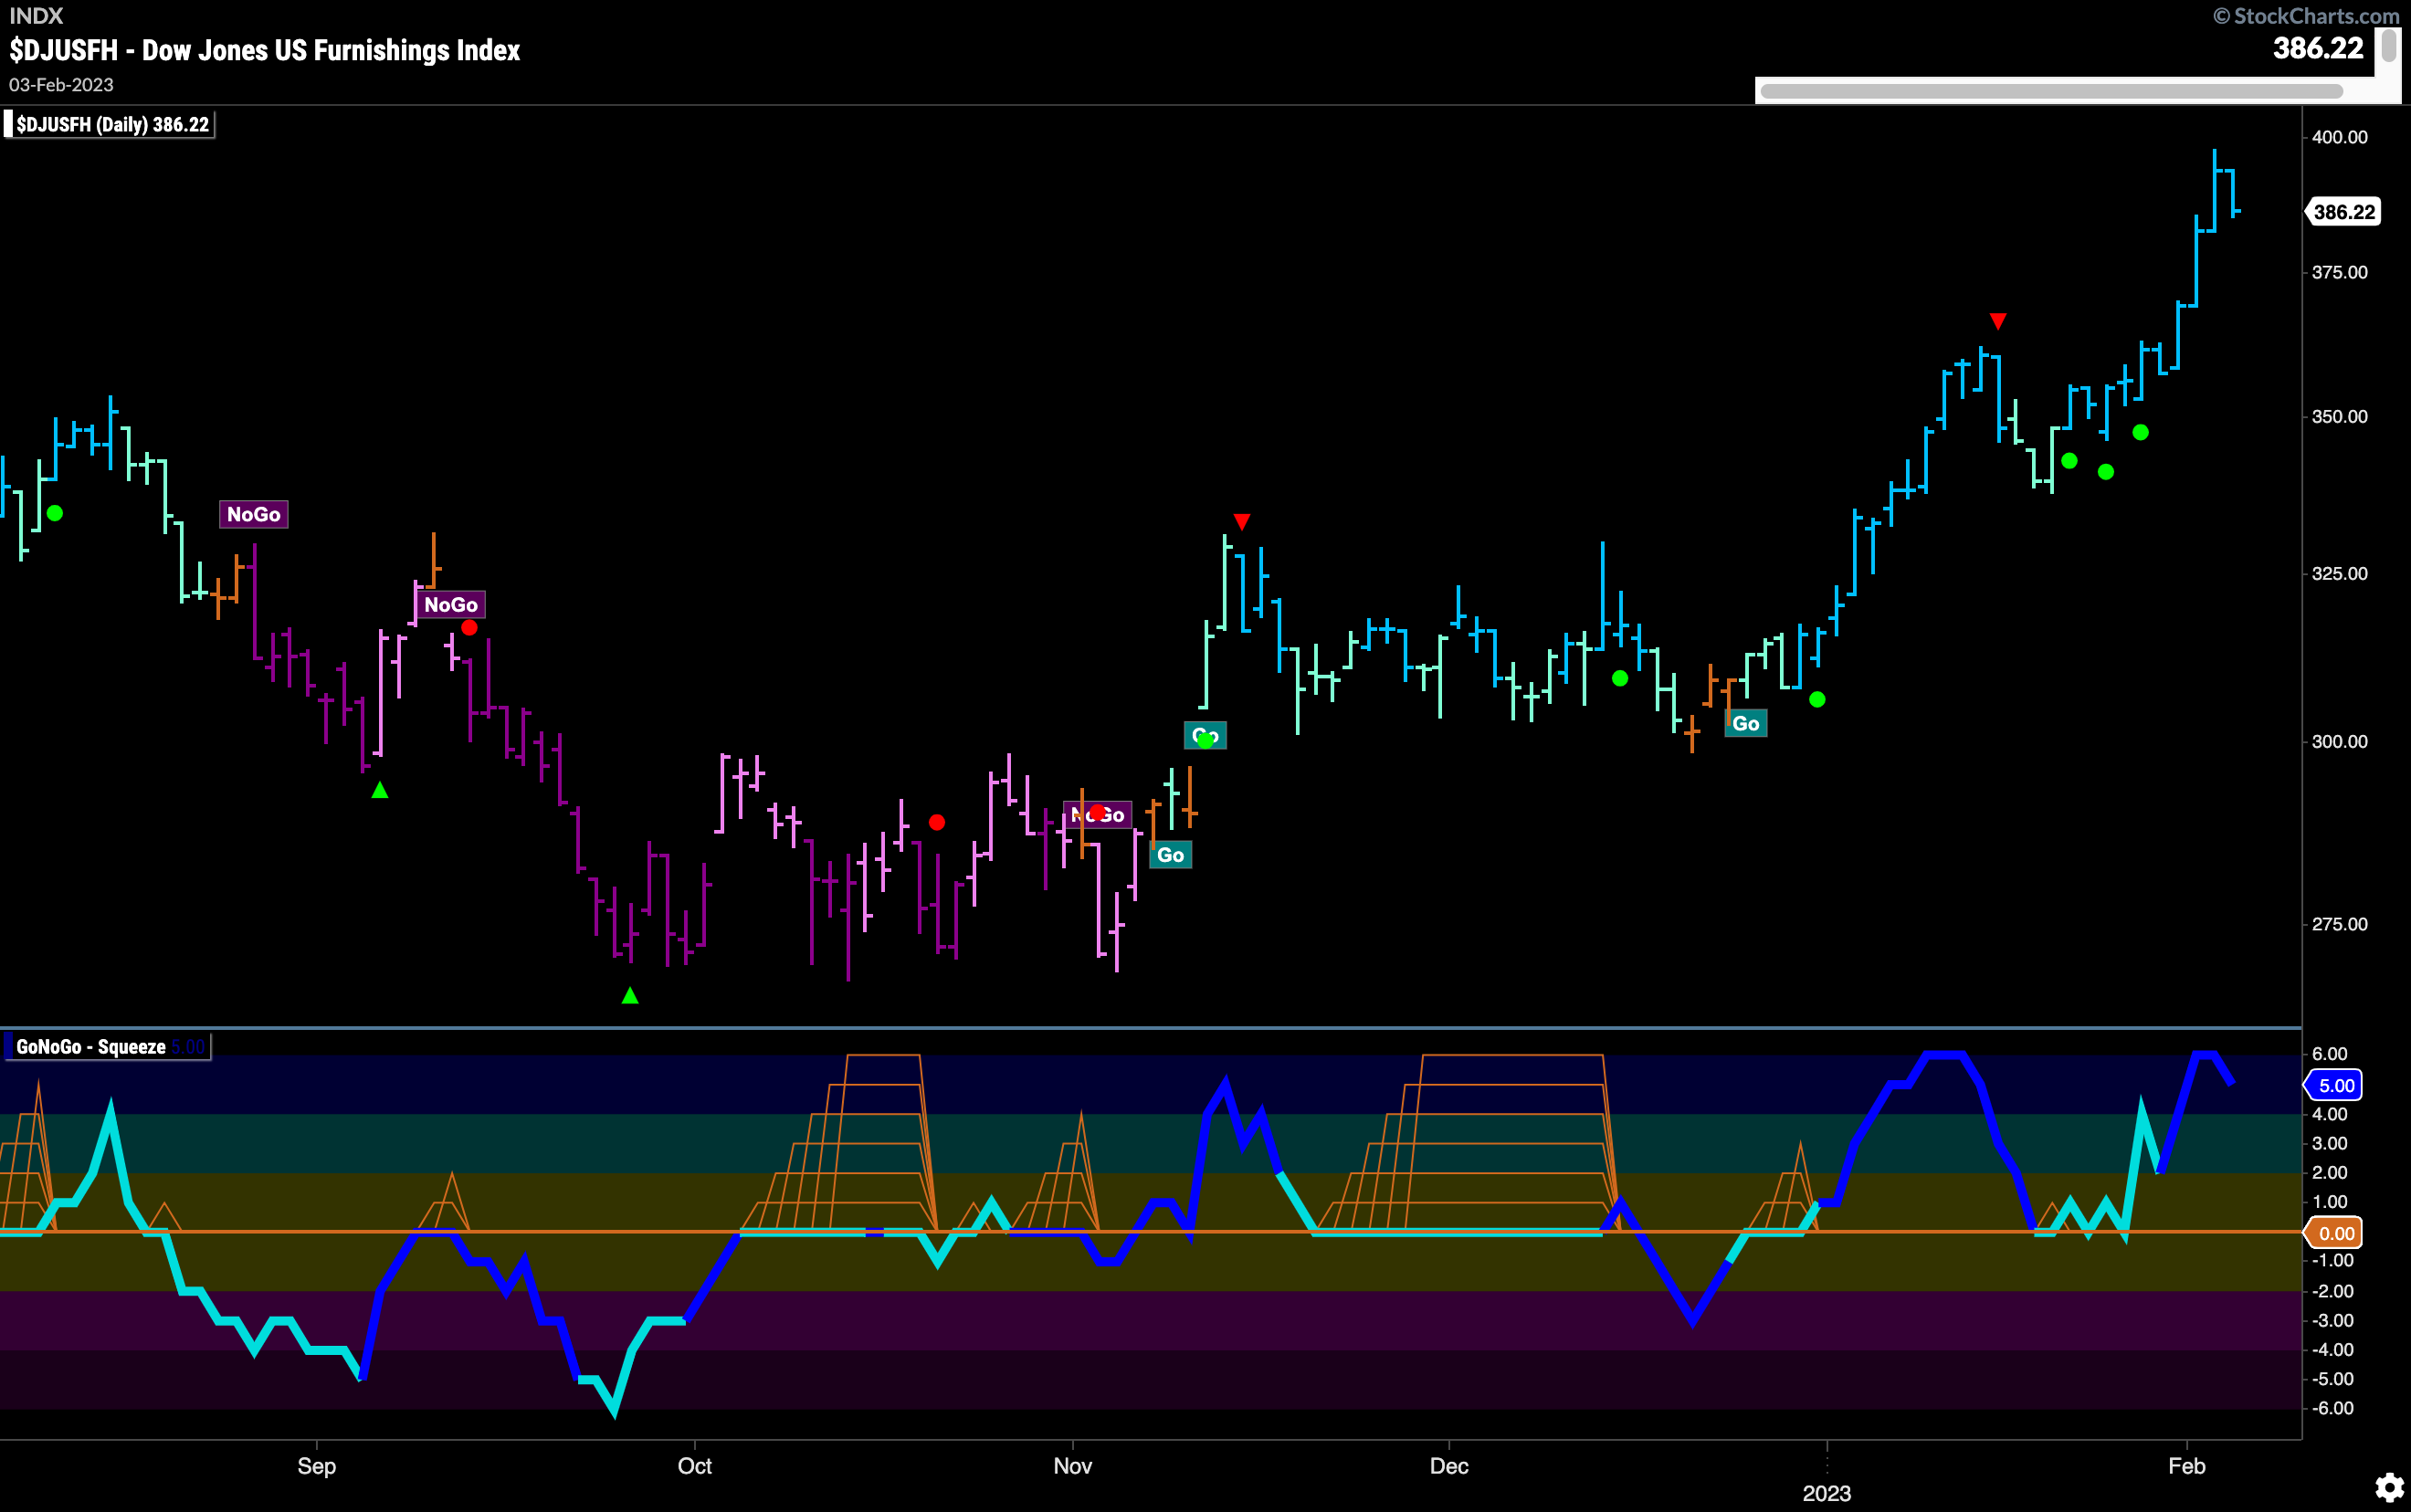This screenshot has height=1512, width=2411.
Task: Click the '400.00' price axis label
Action: [2340, 137]
